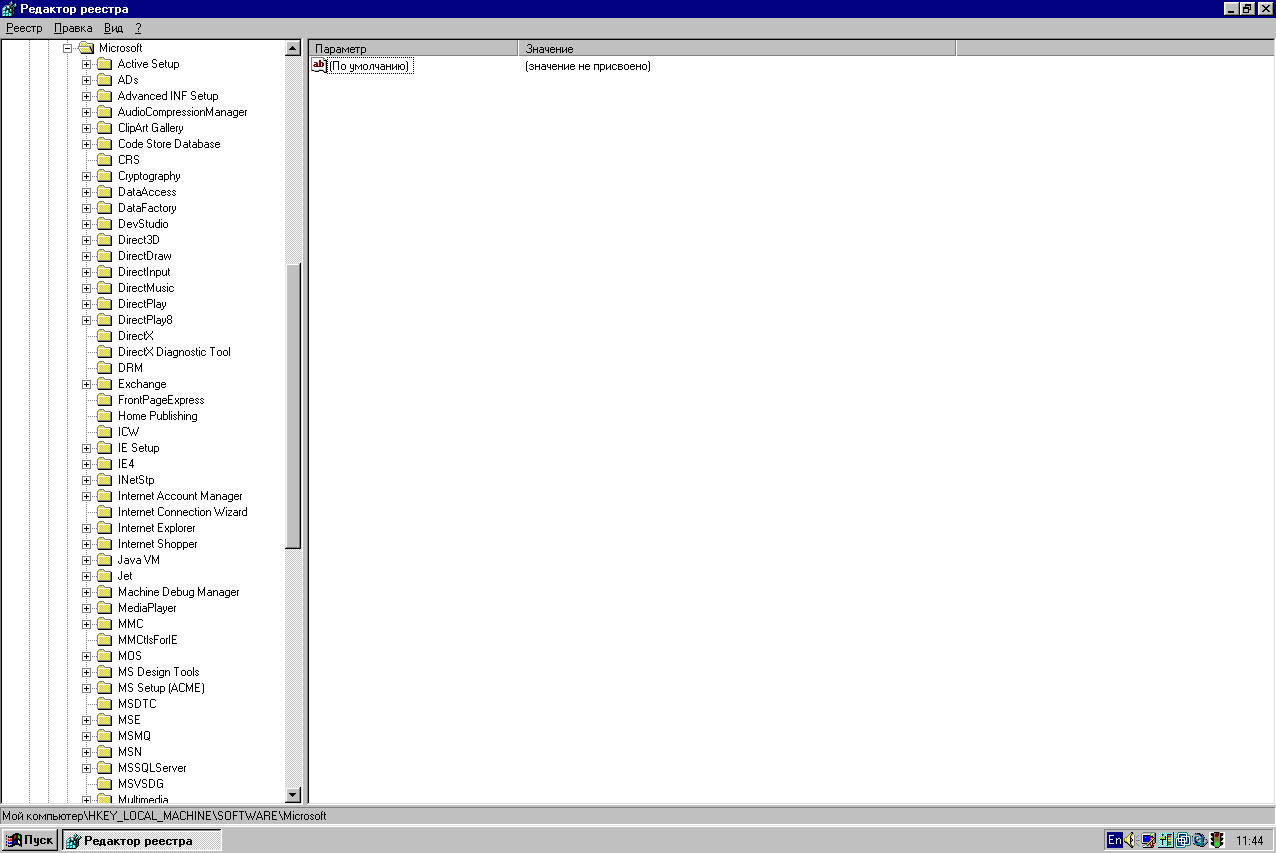Click the Internet Explorer folder icon
This screenshot has width=1276, height=853.
(x=104, y=528)
